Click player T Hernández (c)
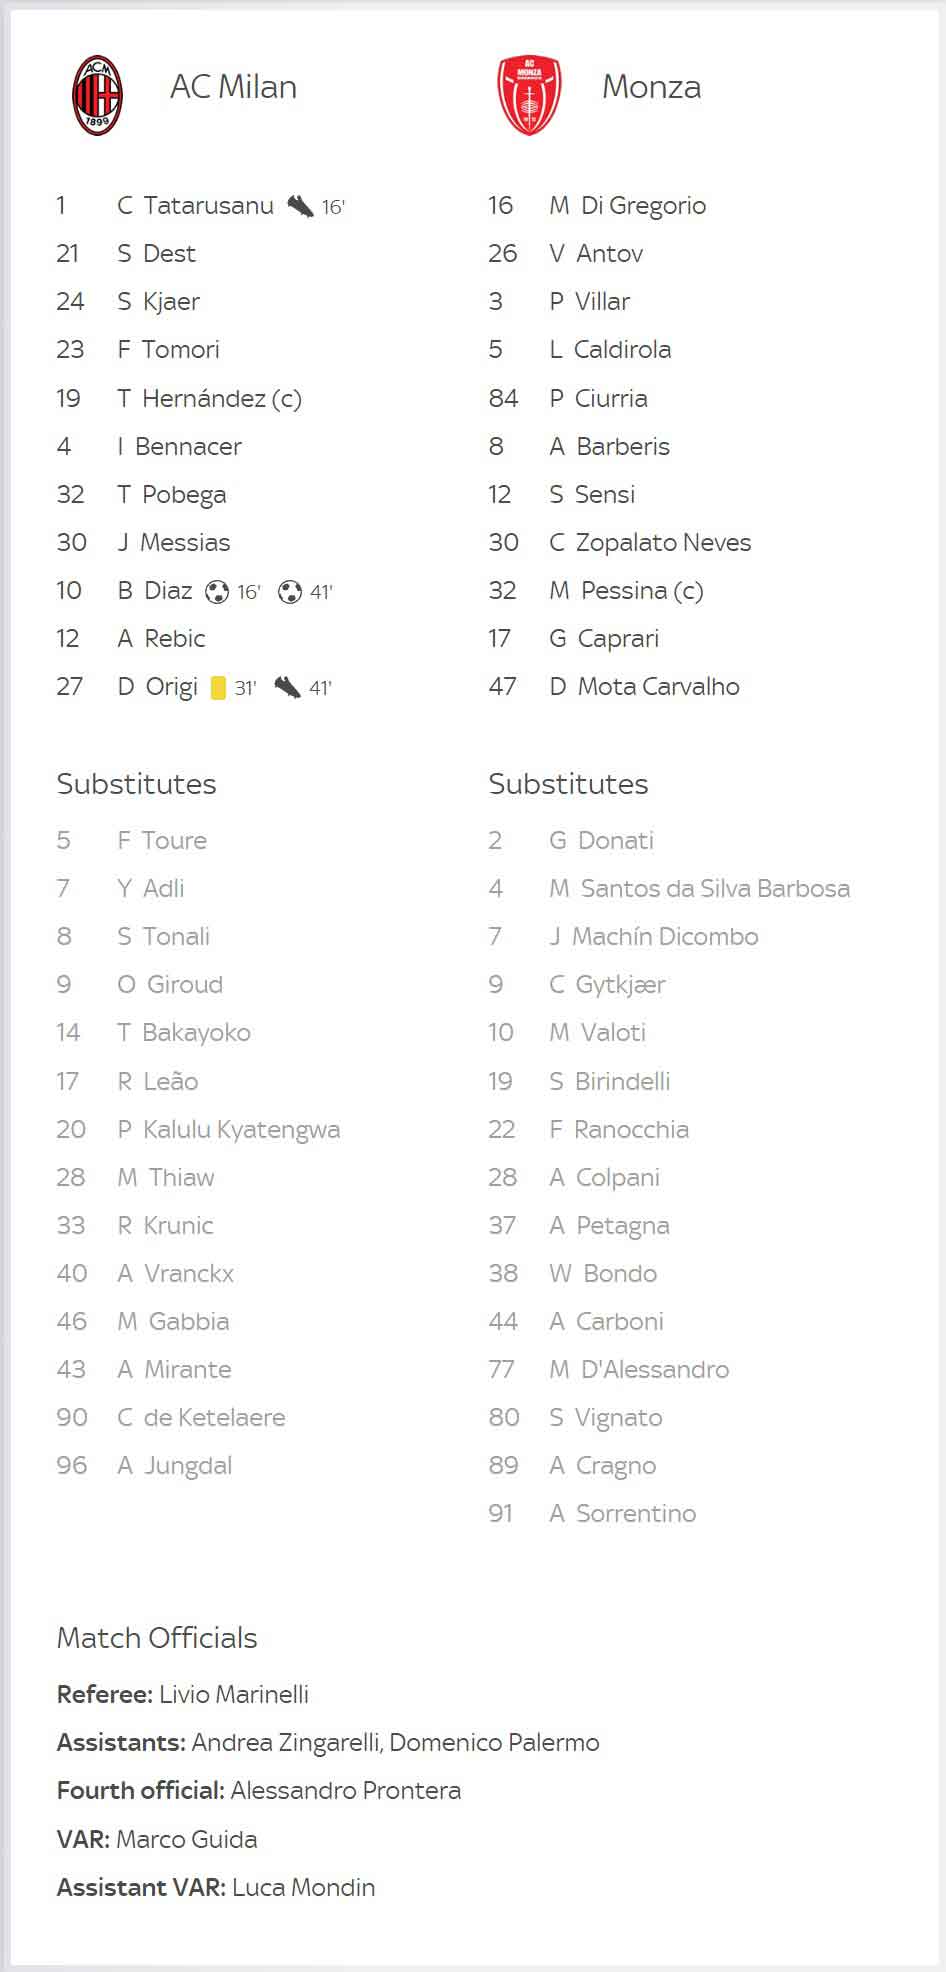The height and width of the screenshot is (1972, 946). [209, 399]
